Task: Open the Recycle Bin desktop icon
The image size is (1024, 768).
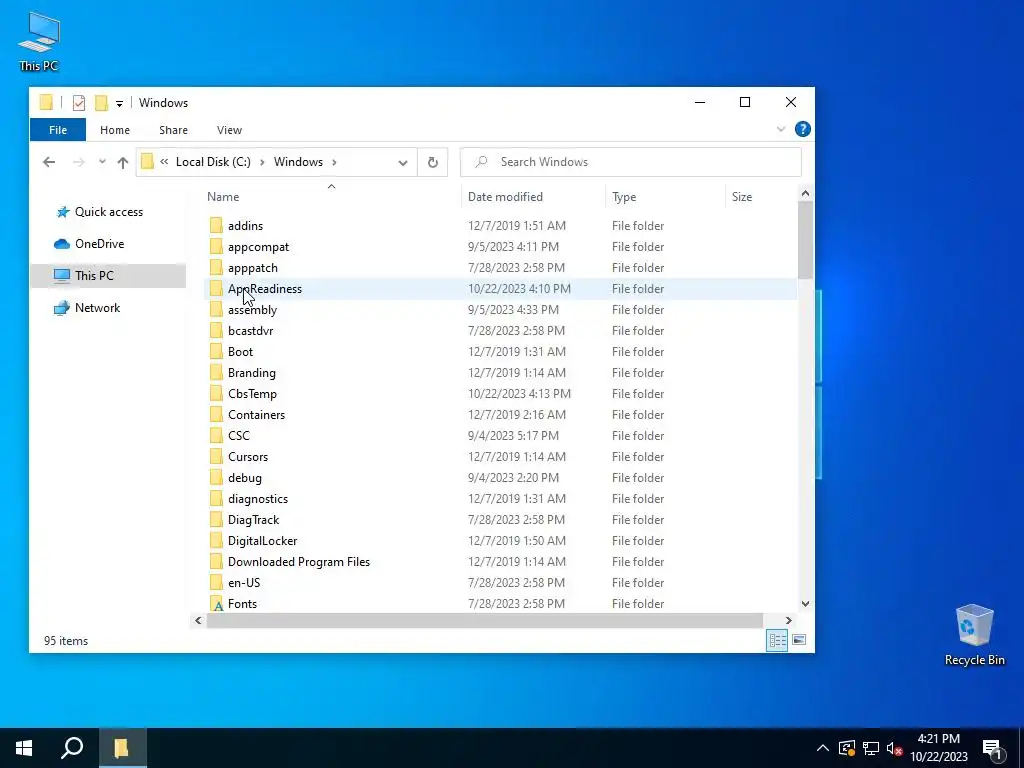Action: [974, 635]
